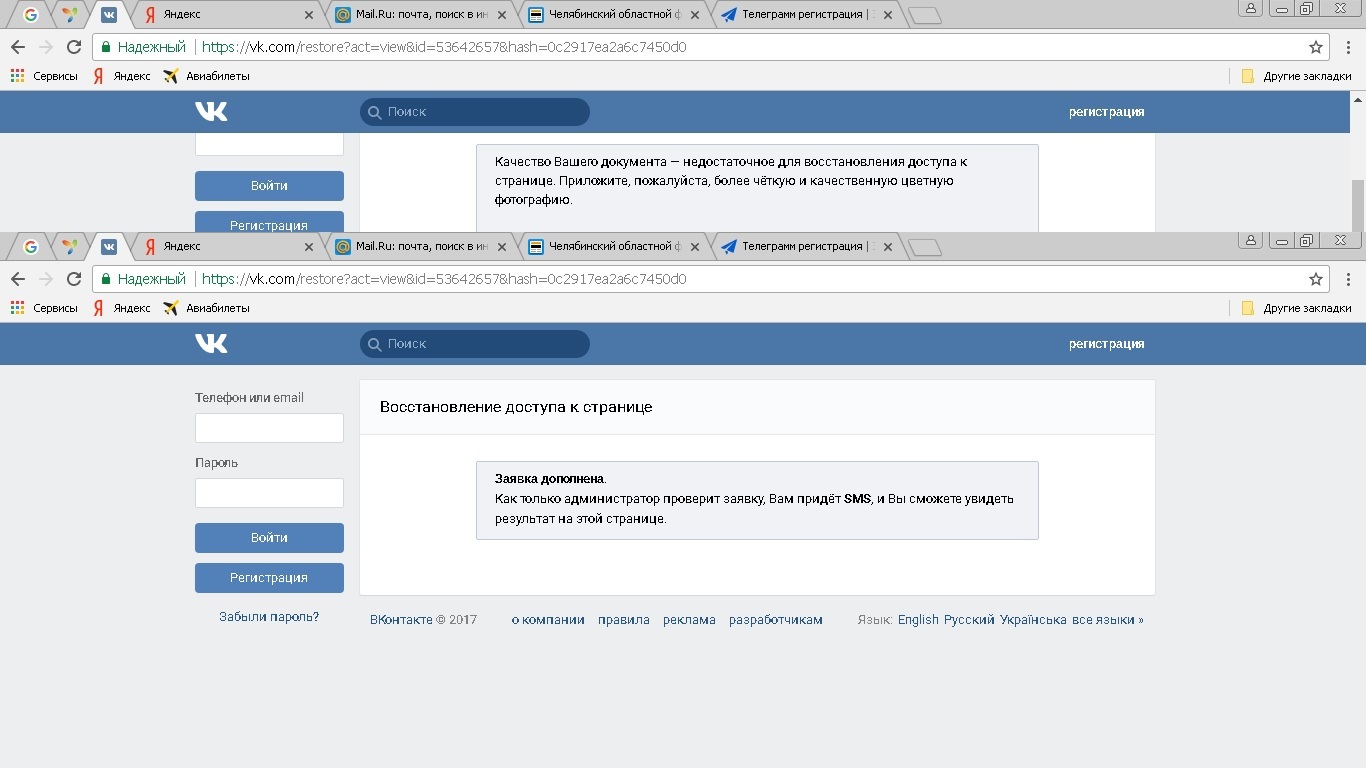Click the Регистрация button below Войти in the lower window

coord(269,578)
